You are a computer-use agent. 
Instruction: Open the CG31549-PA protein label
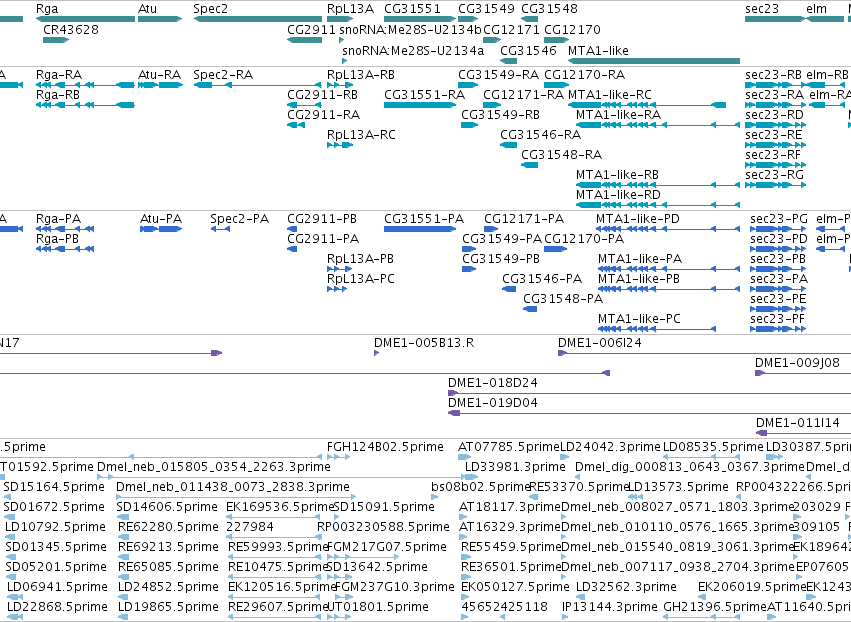(x=502, y=238)
